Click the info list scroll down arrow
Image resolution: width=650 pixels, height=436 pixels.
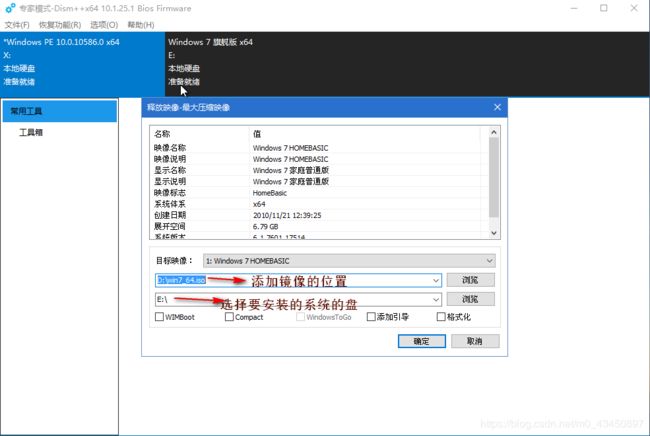(x=494, y=233)
